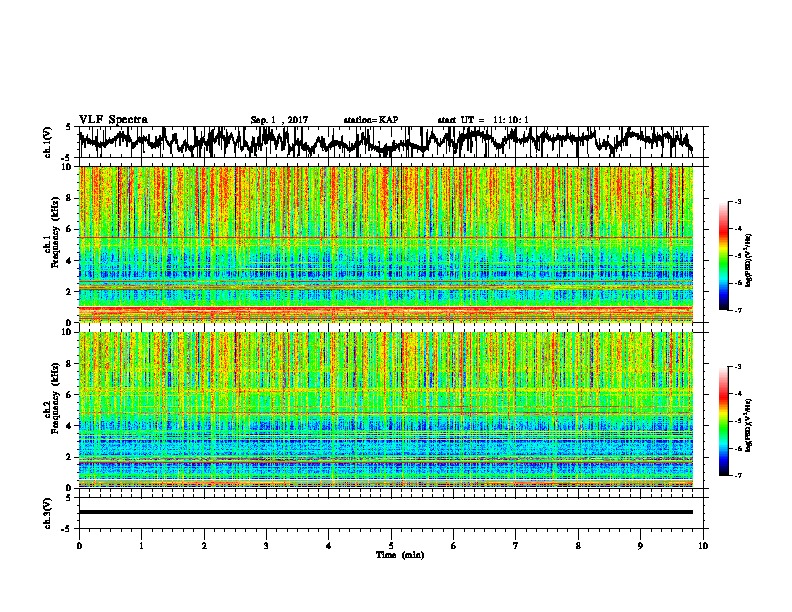792x612 pixels.
Task: Click the ch.1 voltage waveform trace
Action: coord(385,142)
